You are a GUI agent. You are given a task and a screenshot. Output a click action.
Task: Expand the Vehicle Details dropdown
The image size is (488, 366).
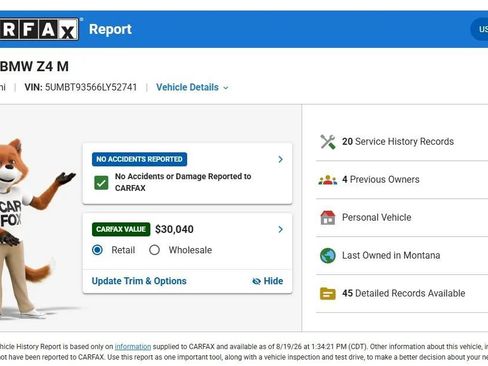(x=192, y=87)
